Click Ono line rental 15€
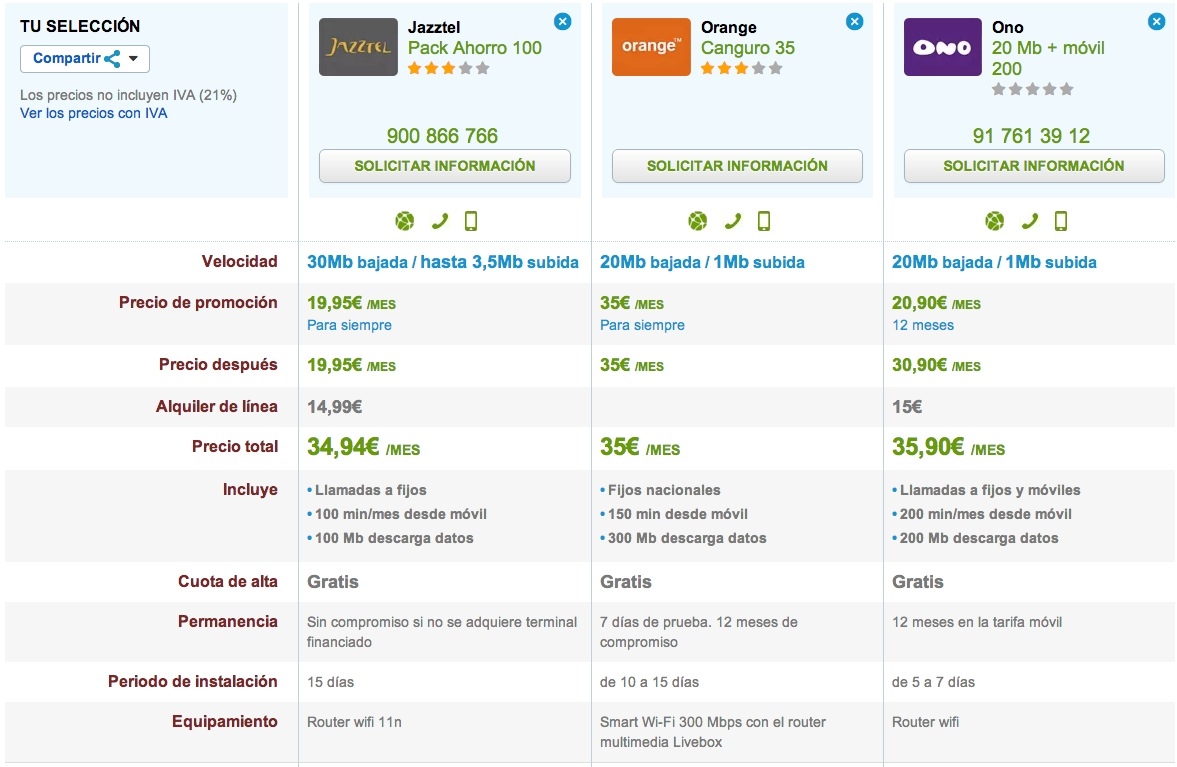 [907, 407]
